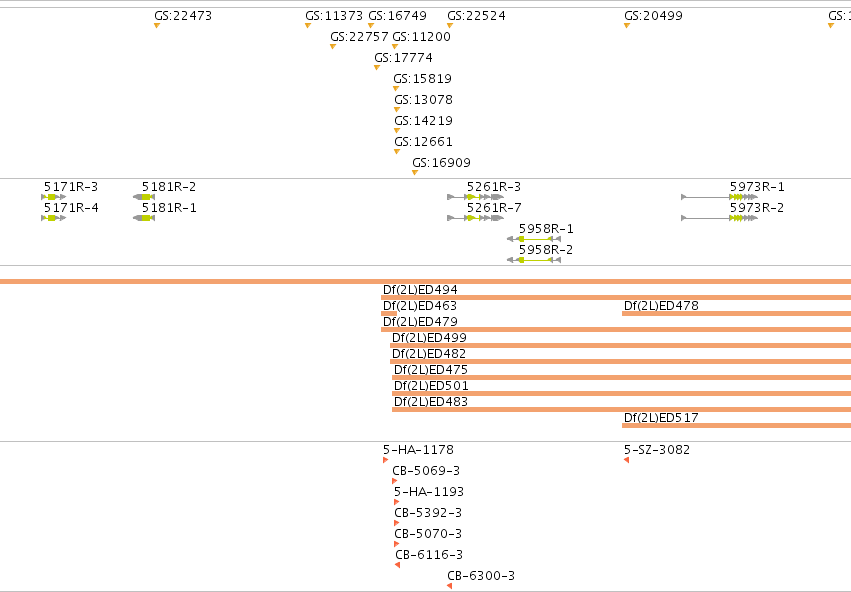Click the Df(2L)ED494 label

click(x=420, y=290)
